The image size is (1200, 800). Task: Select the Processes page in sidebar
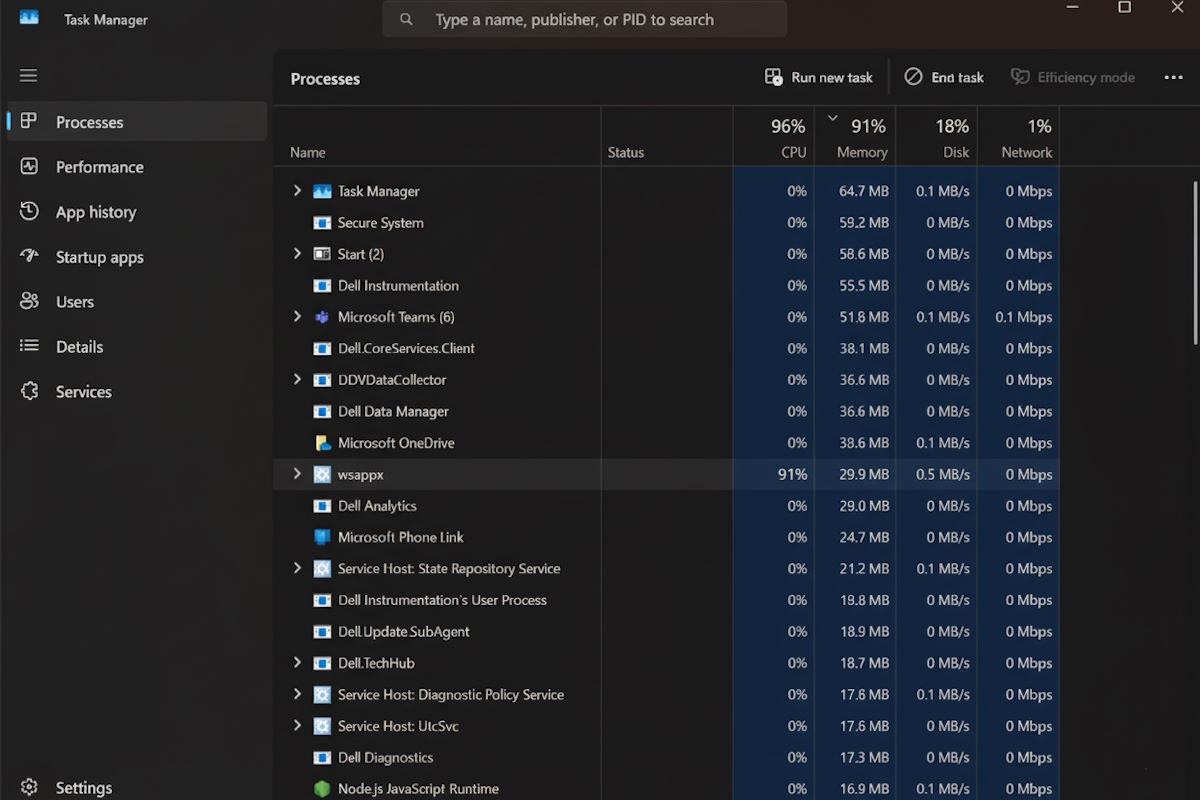(x=89, y=122)
